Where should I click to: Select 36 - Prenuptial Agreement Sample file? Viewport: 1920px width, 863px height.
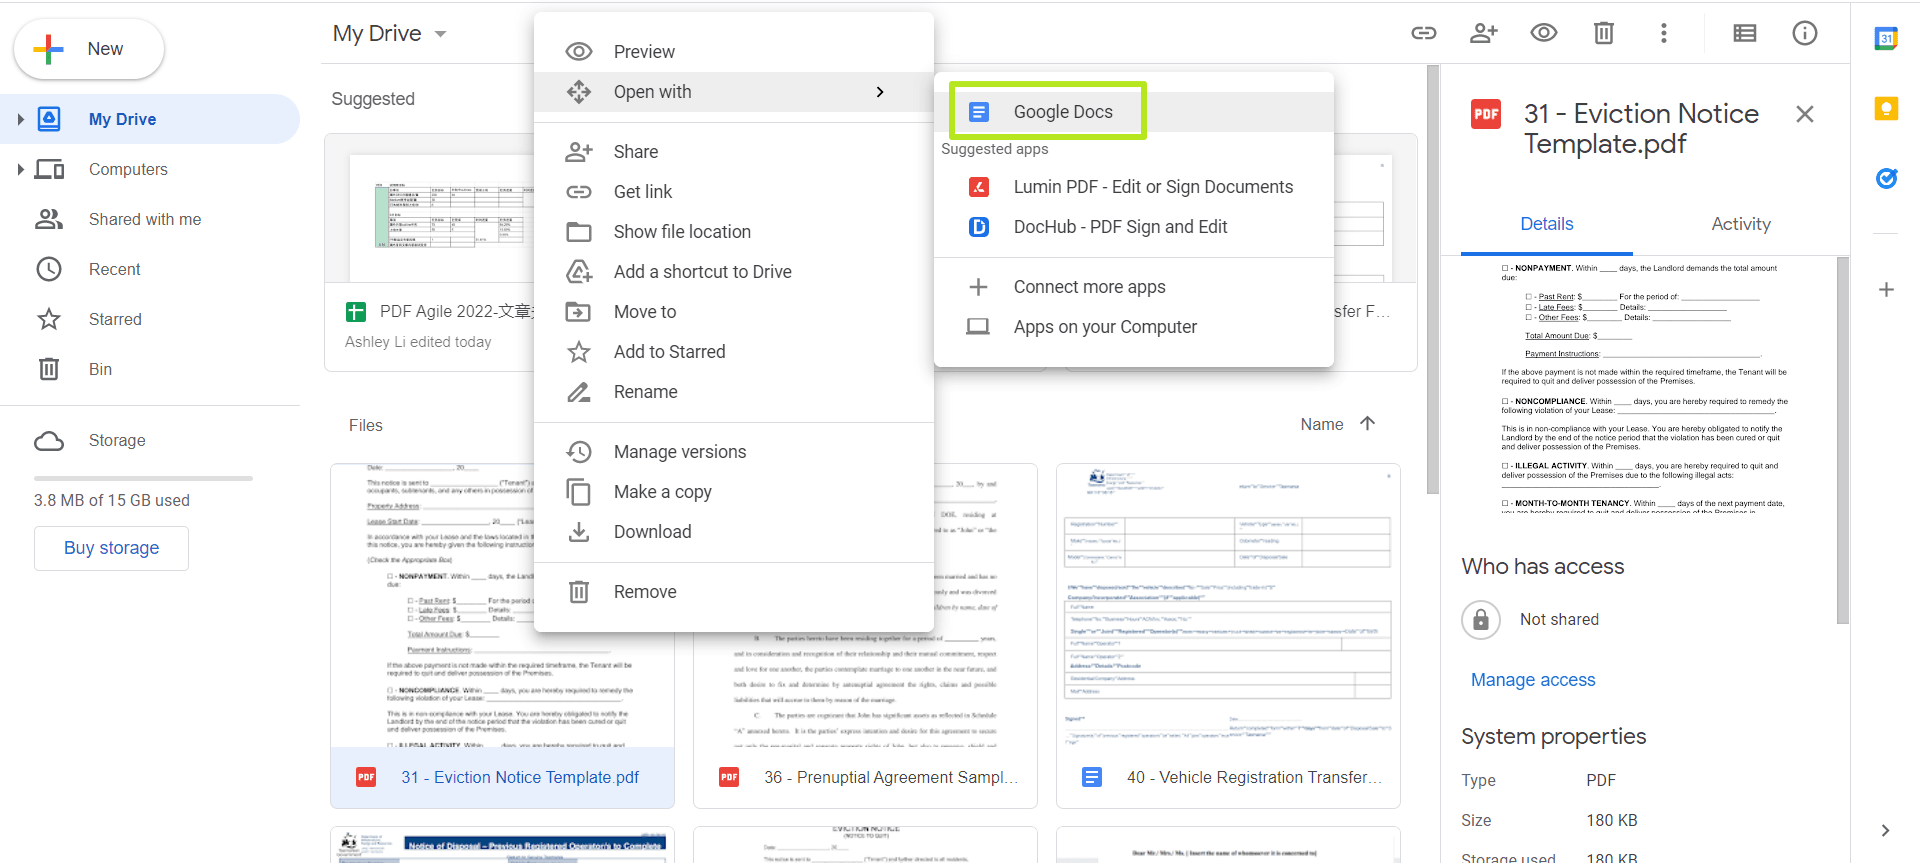pos(865,636)
